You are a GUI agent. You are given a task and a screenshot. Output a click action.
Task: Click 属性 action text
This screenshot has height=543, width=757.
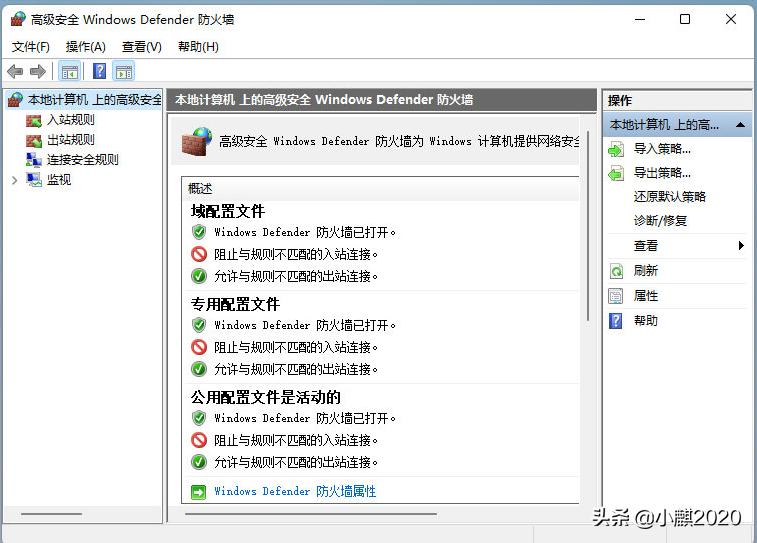tap(645, 295)
